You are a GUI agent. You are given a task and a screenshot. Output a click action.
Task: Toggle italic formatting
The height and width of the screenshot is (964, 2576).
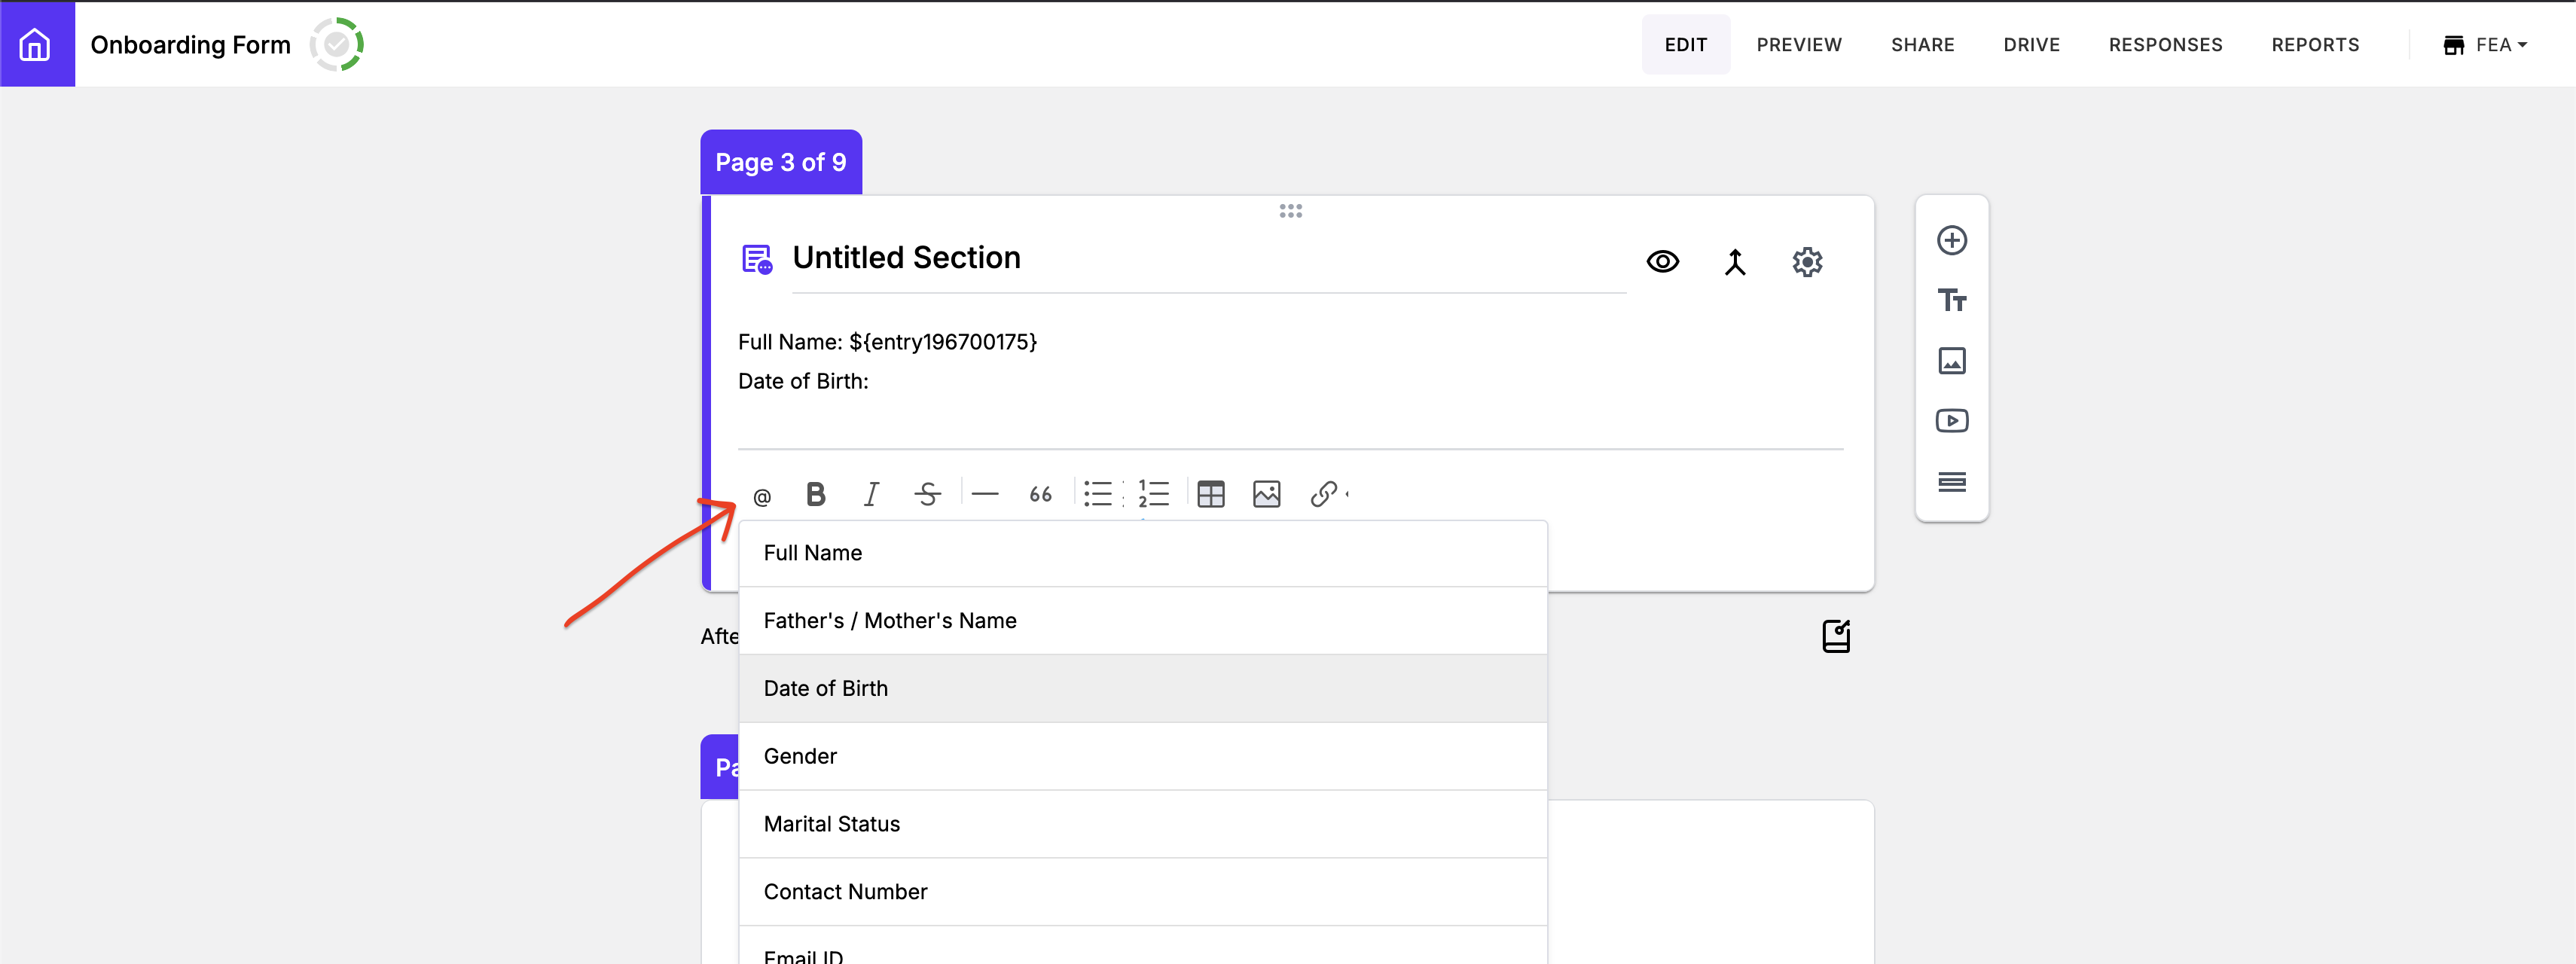[871, 494]
